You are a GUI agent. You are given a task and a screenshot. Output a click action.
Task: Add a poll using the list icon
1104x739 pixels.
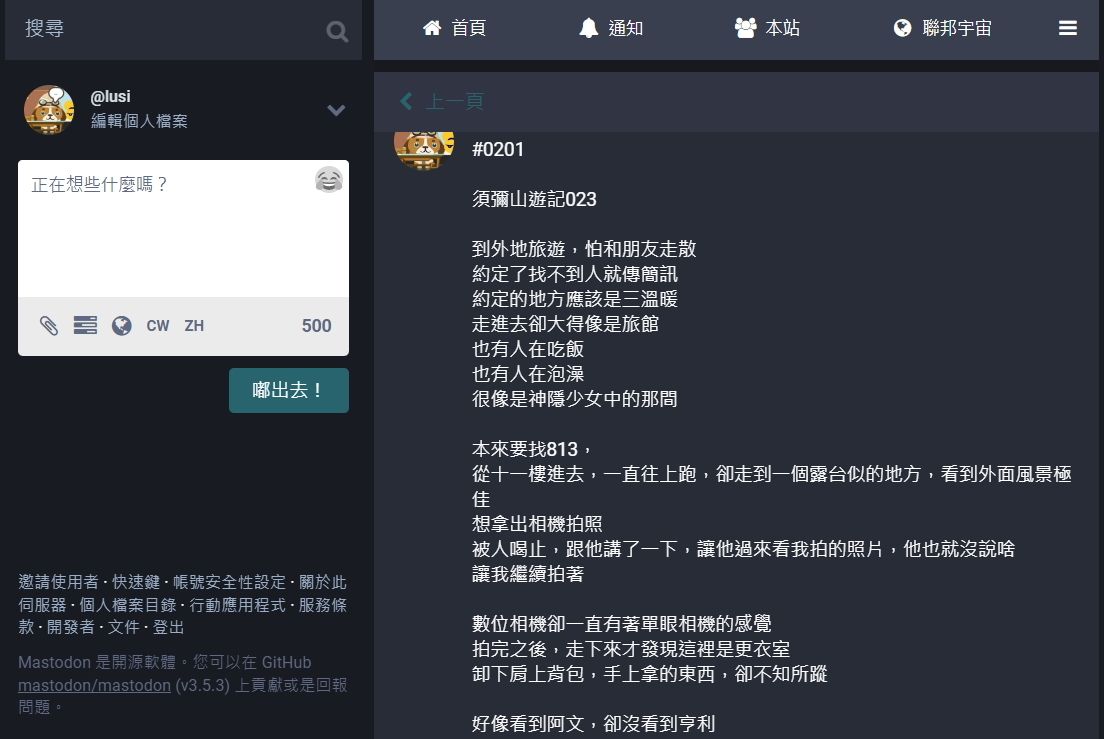pos(85,325)
